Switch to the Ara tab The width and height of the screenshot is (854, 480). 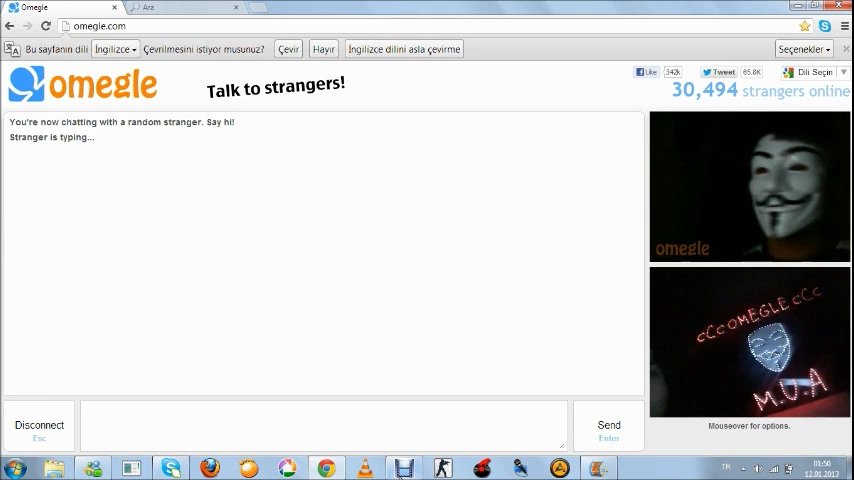tap(185, 8)
